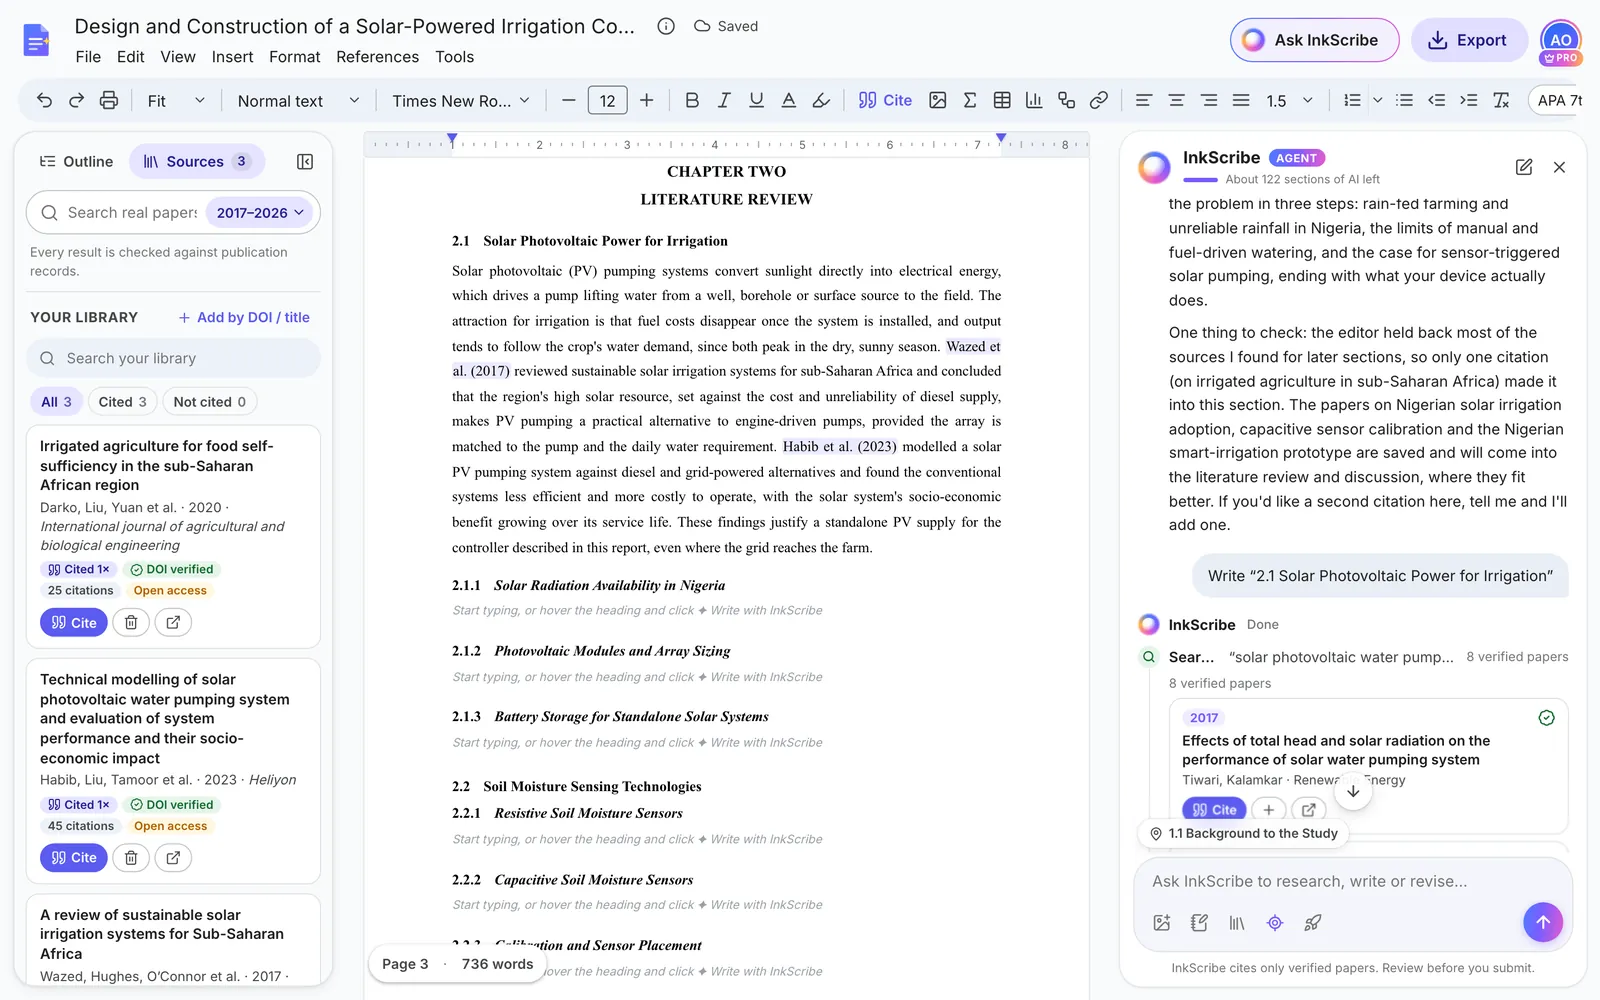Open the highlighter tool
1600x1000 pixels.
[821, 100]
